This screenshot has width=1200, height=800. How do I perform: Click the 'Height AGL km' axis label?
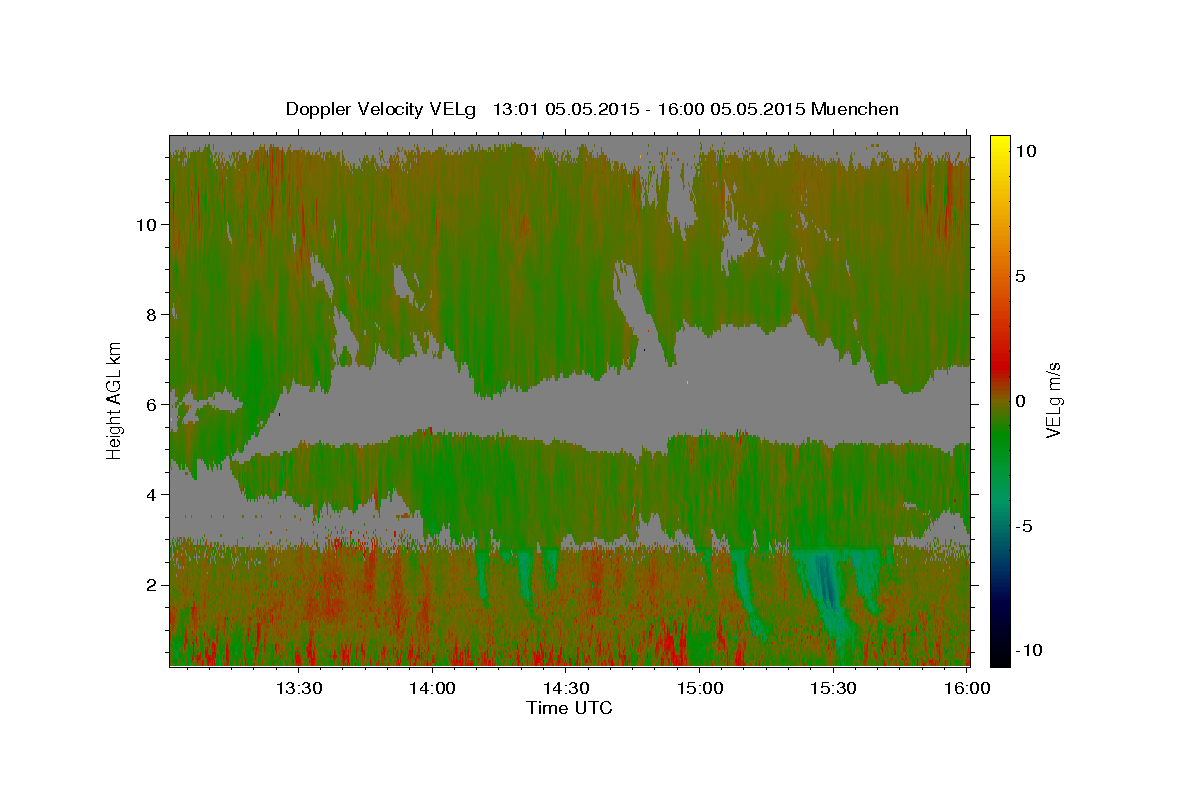coord(115,399)
